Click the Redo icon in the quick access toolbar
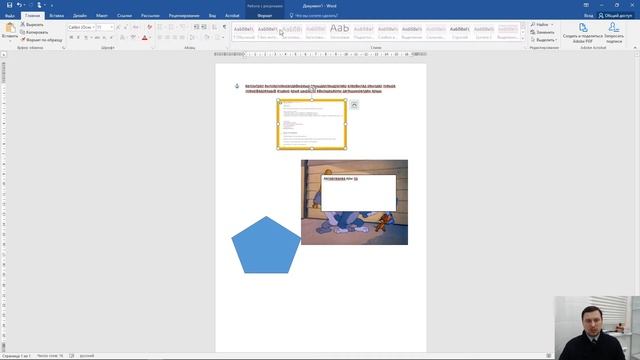This screenshot has width=640, height=360. tap(31, 5)
